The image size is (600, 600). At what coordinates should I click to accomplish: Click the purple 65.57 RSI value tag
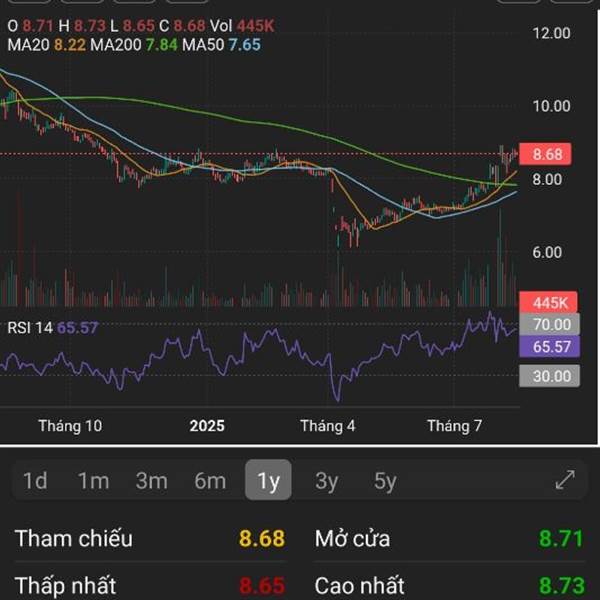[x=549, y=347]
